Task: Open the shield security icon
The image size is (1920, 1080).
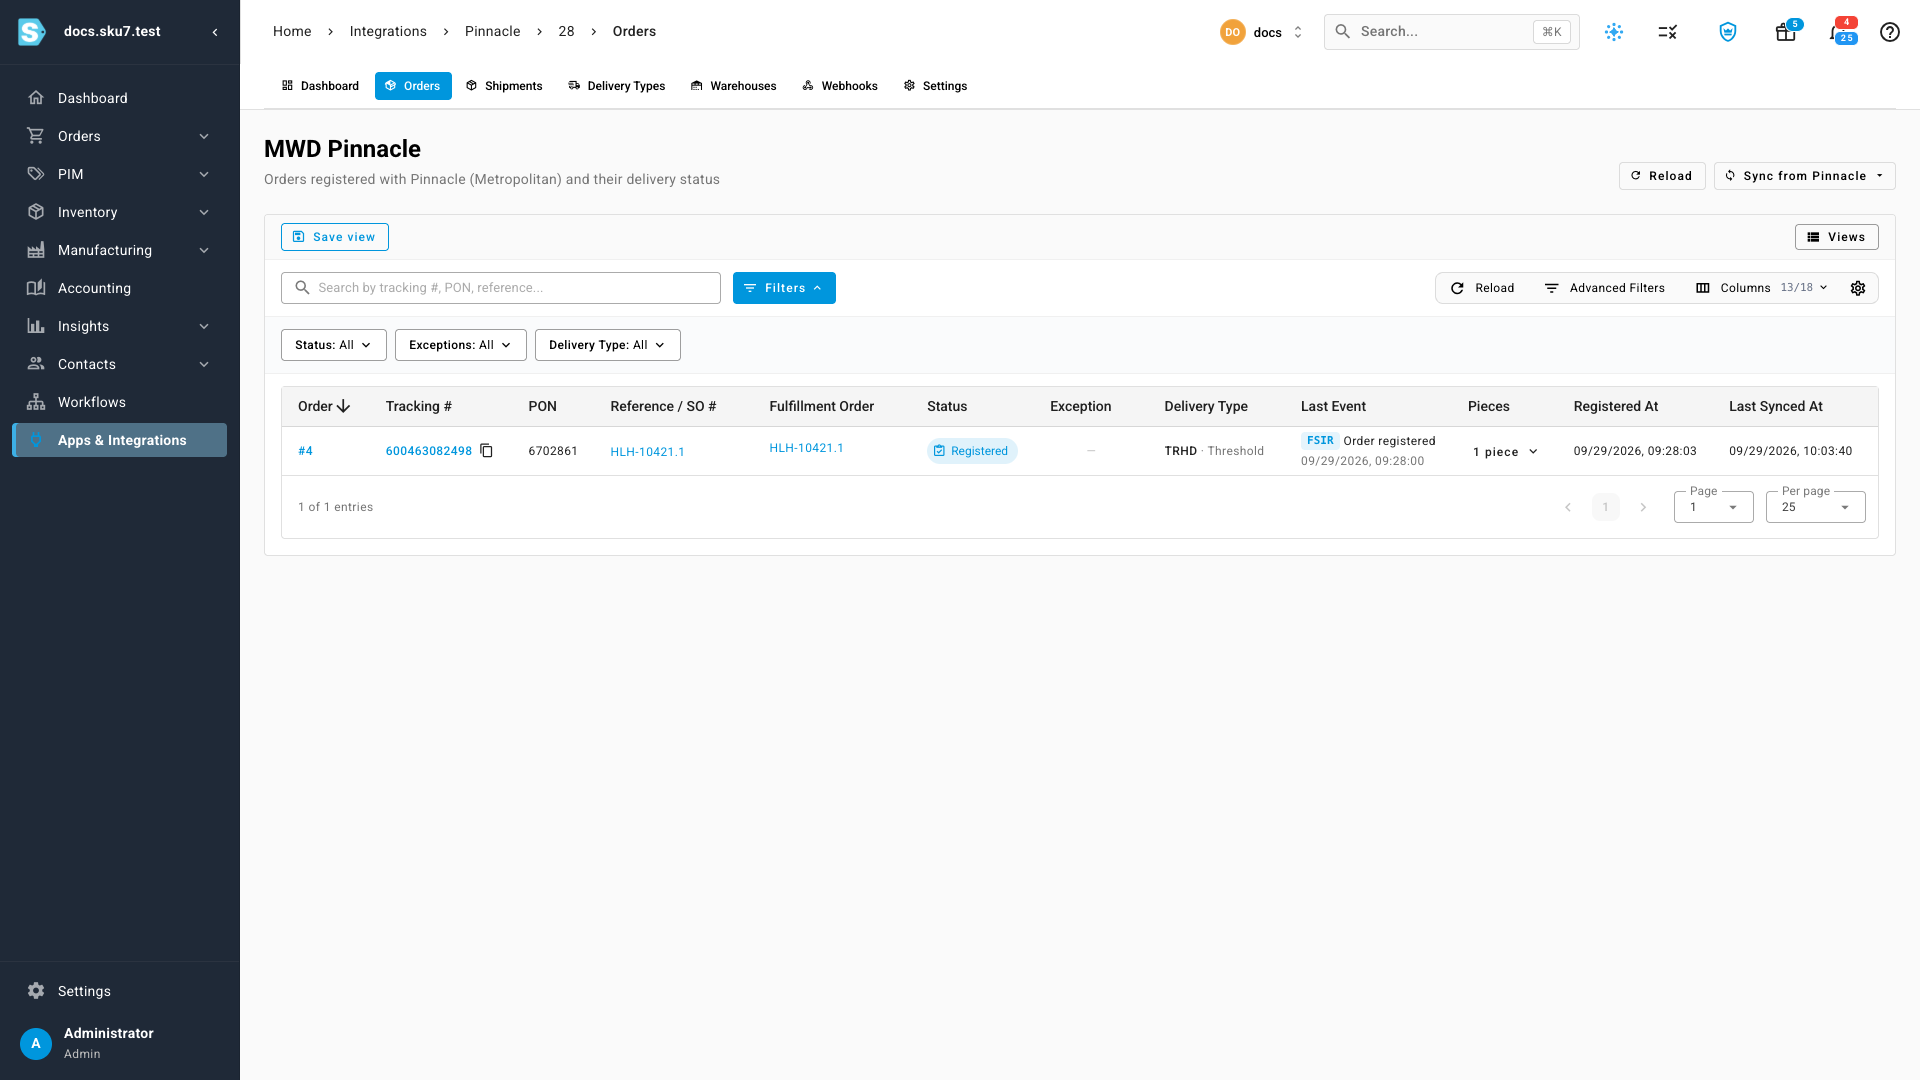Action: pos(1727,32)
